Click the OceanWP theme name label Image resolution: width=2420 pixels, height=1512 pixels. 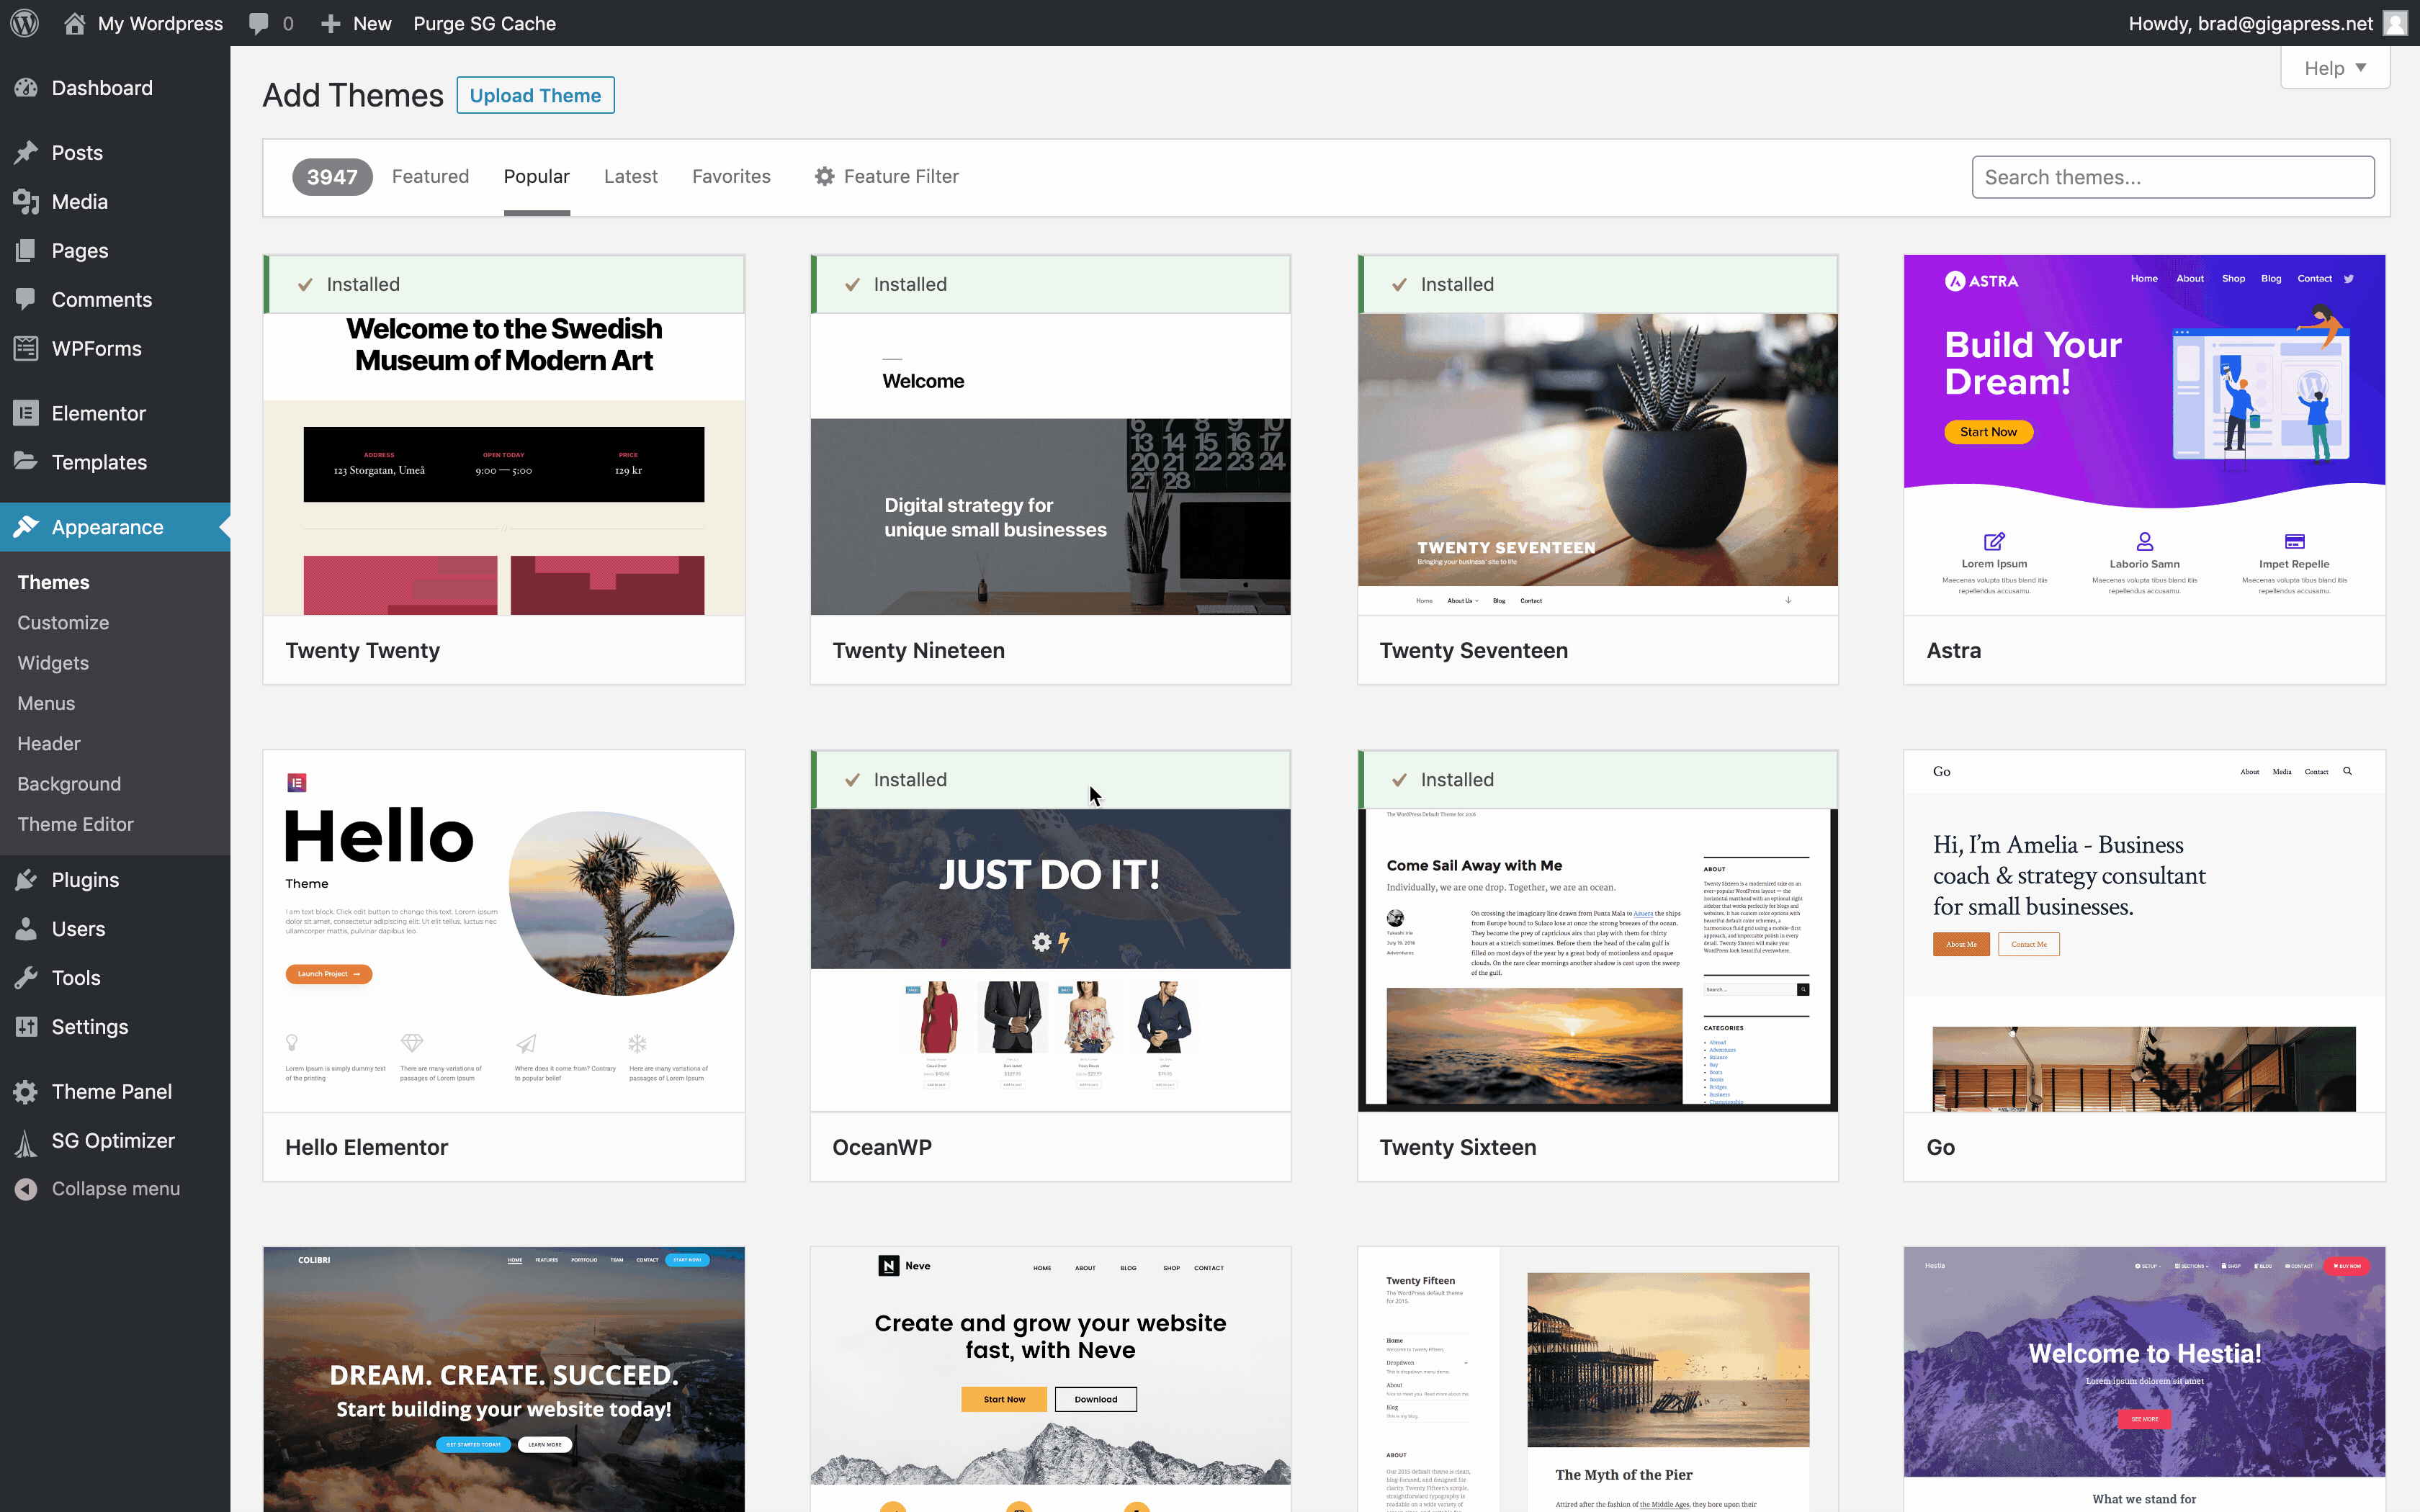coord(881,1147)
